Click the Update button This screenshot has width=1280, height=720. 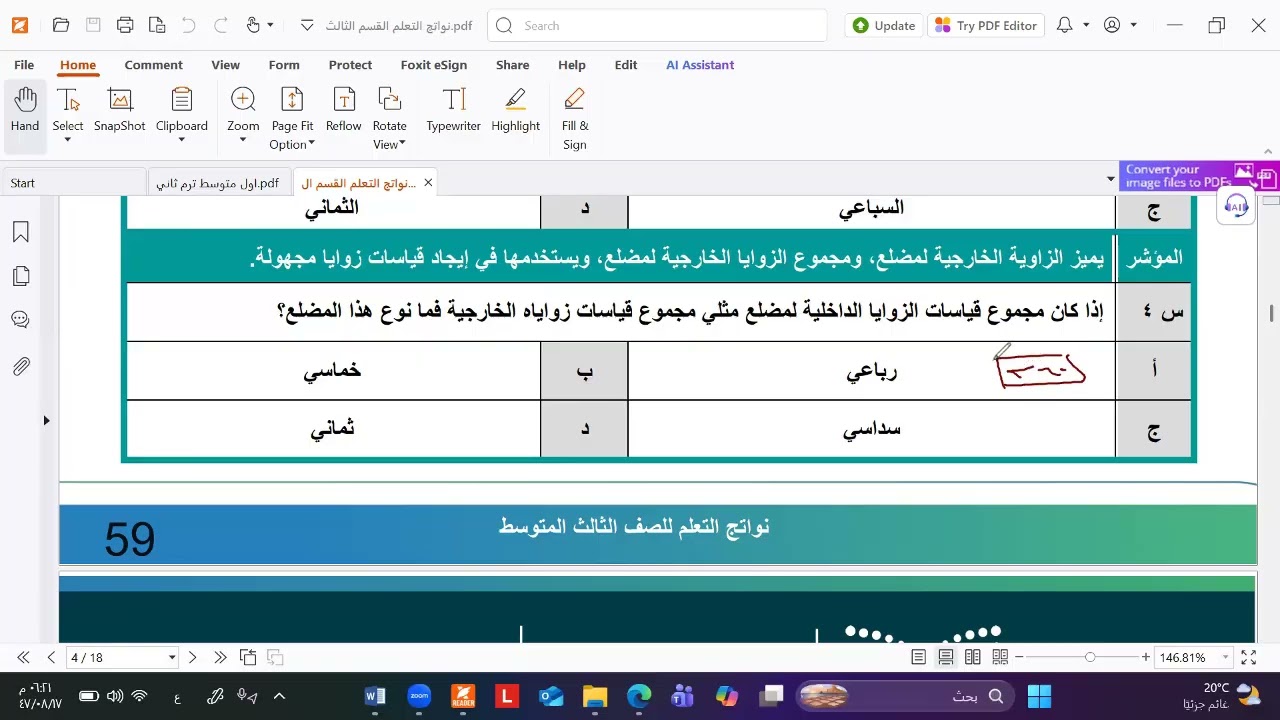click(884, 26)
